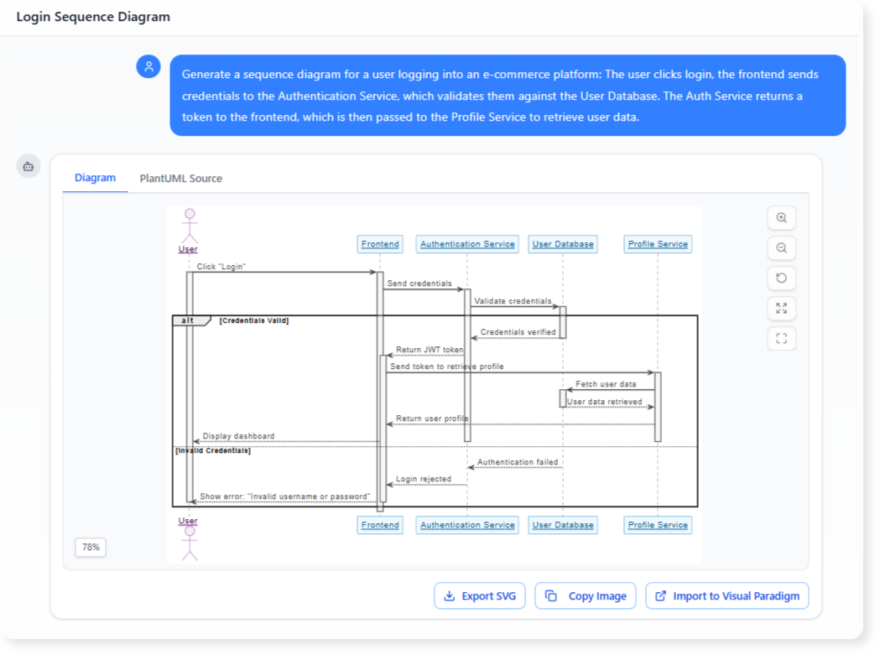The height and width of the screenshot is (660, 880).
Task: Zoom out of the diagram
Action: (x=781, y=247)
